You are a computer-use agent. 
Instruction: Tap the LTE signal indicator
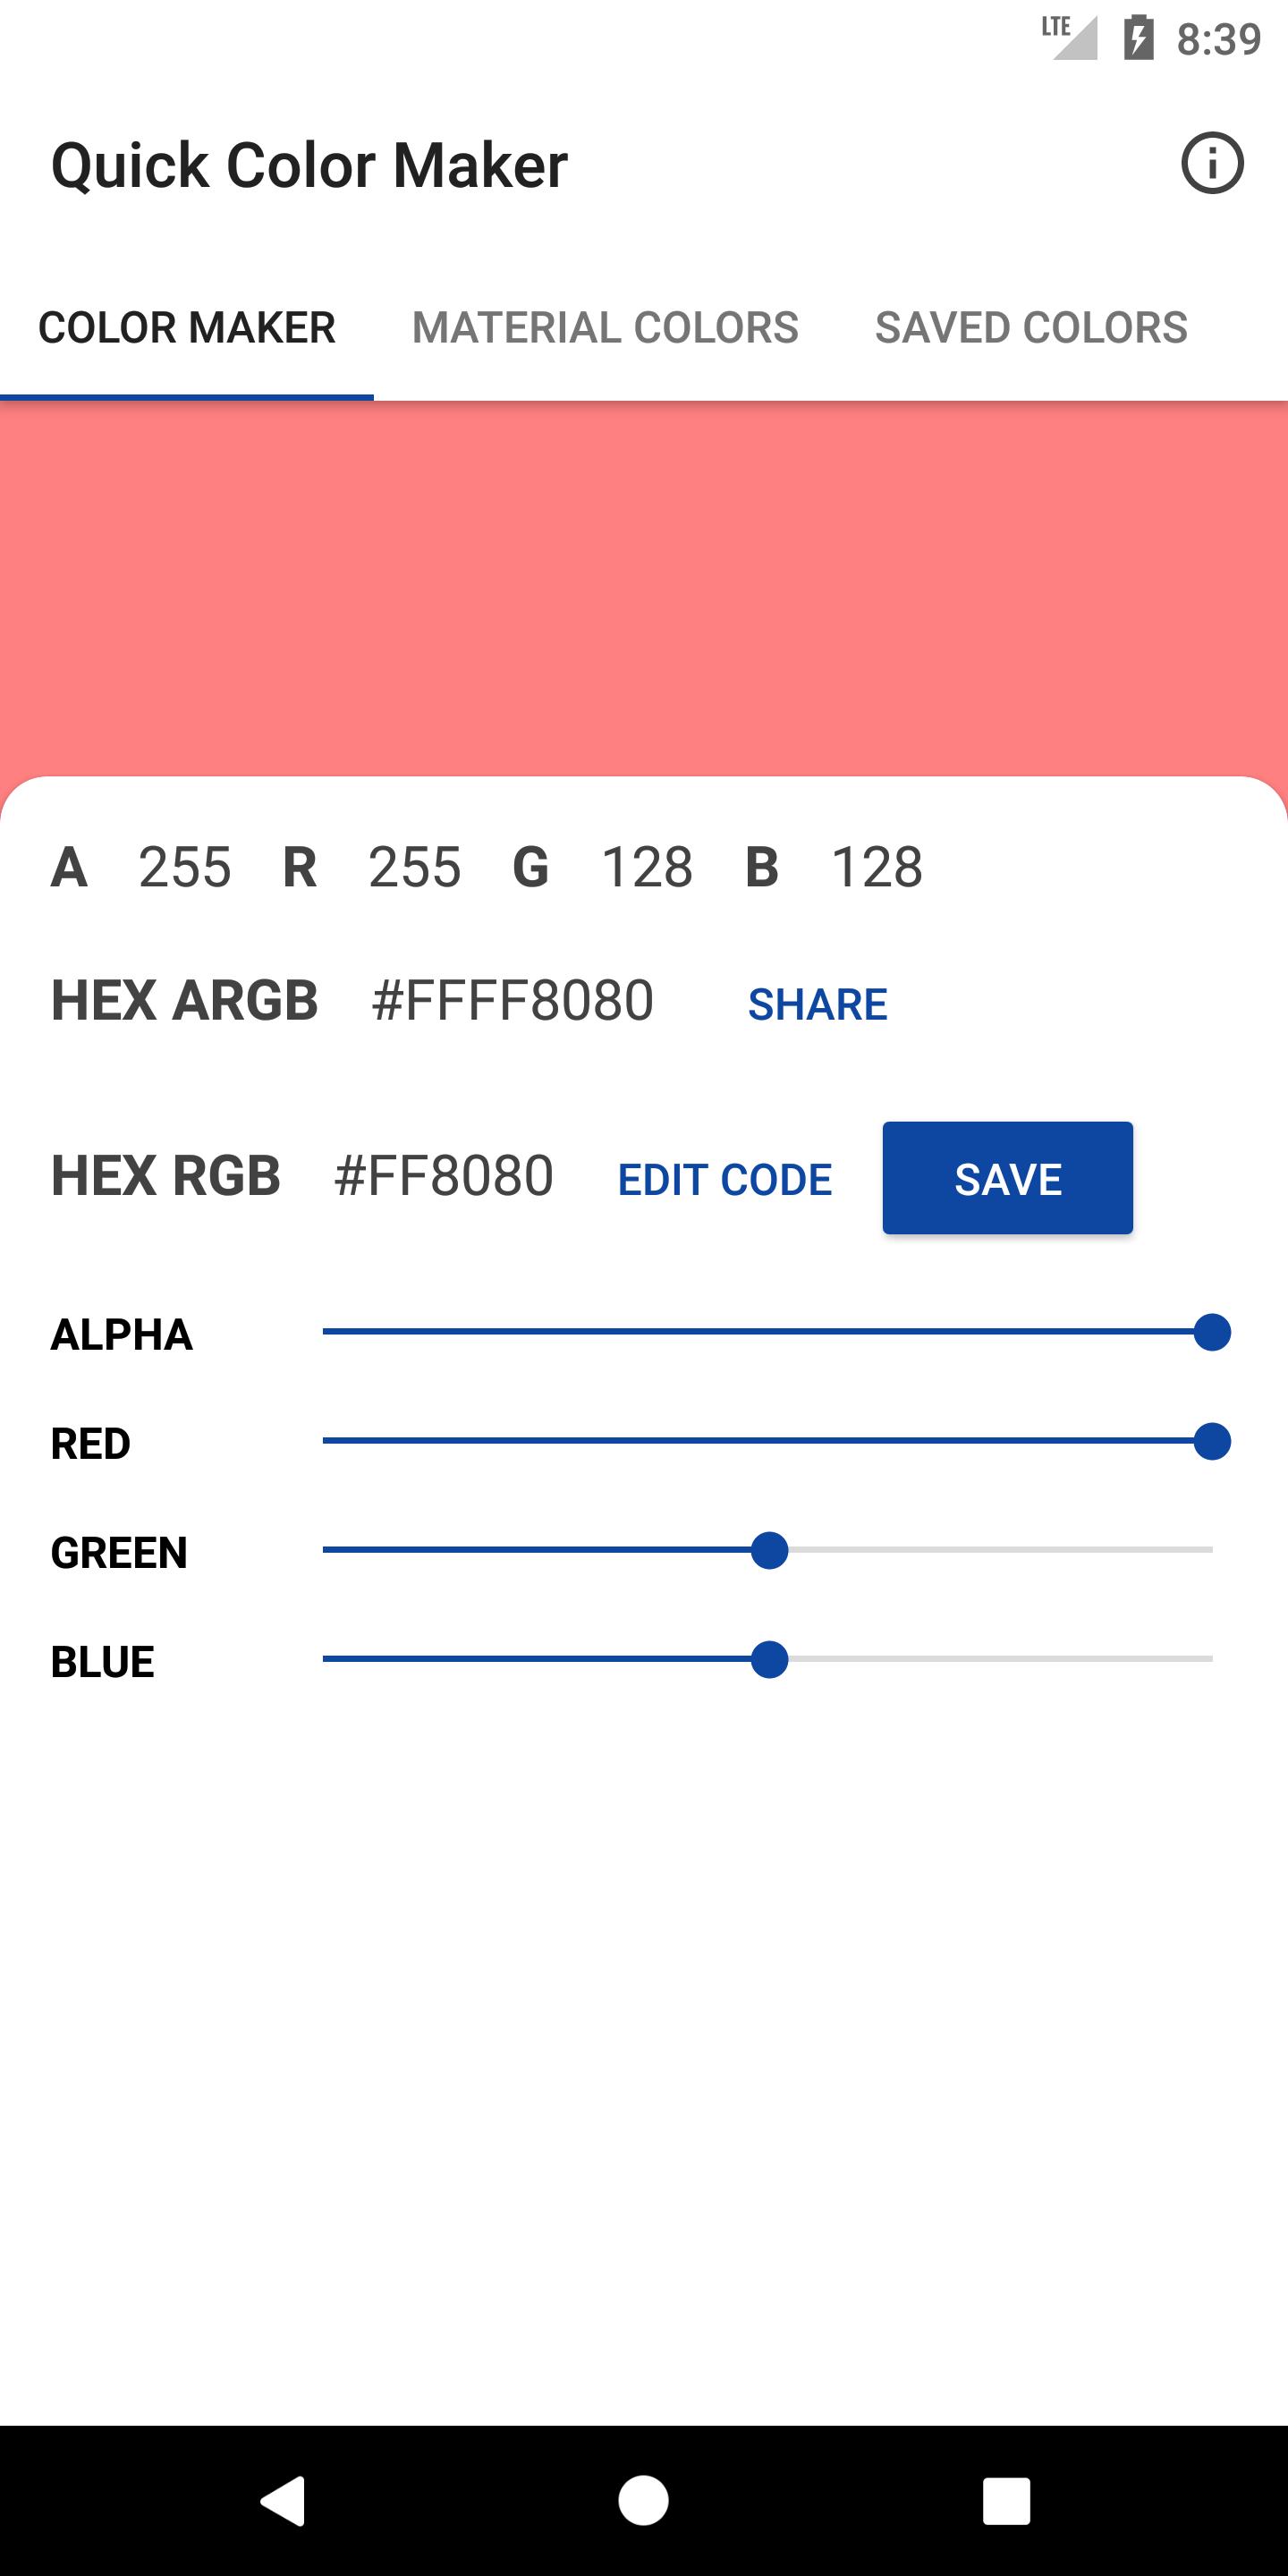[x=1069, y=37]
